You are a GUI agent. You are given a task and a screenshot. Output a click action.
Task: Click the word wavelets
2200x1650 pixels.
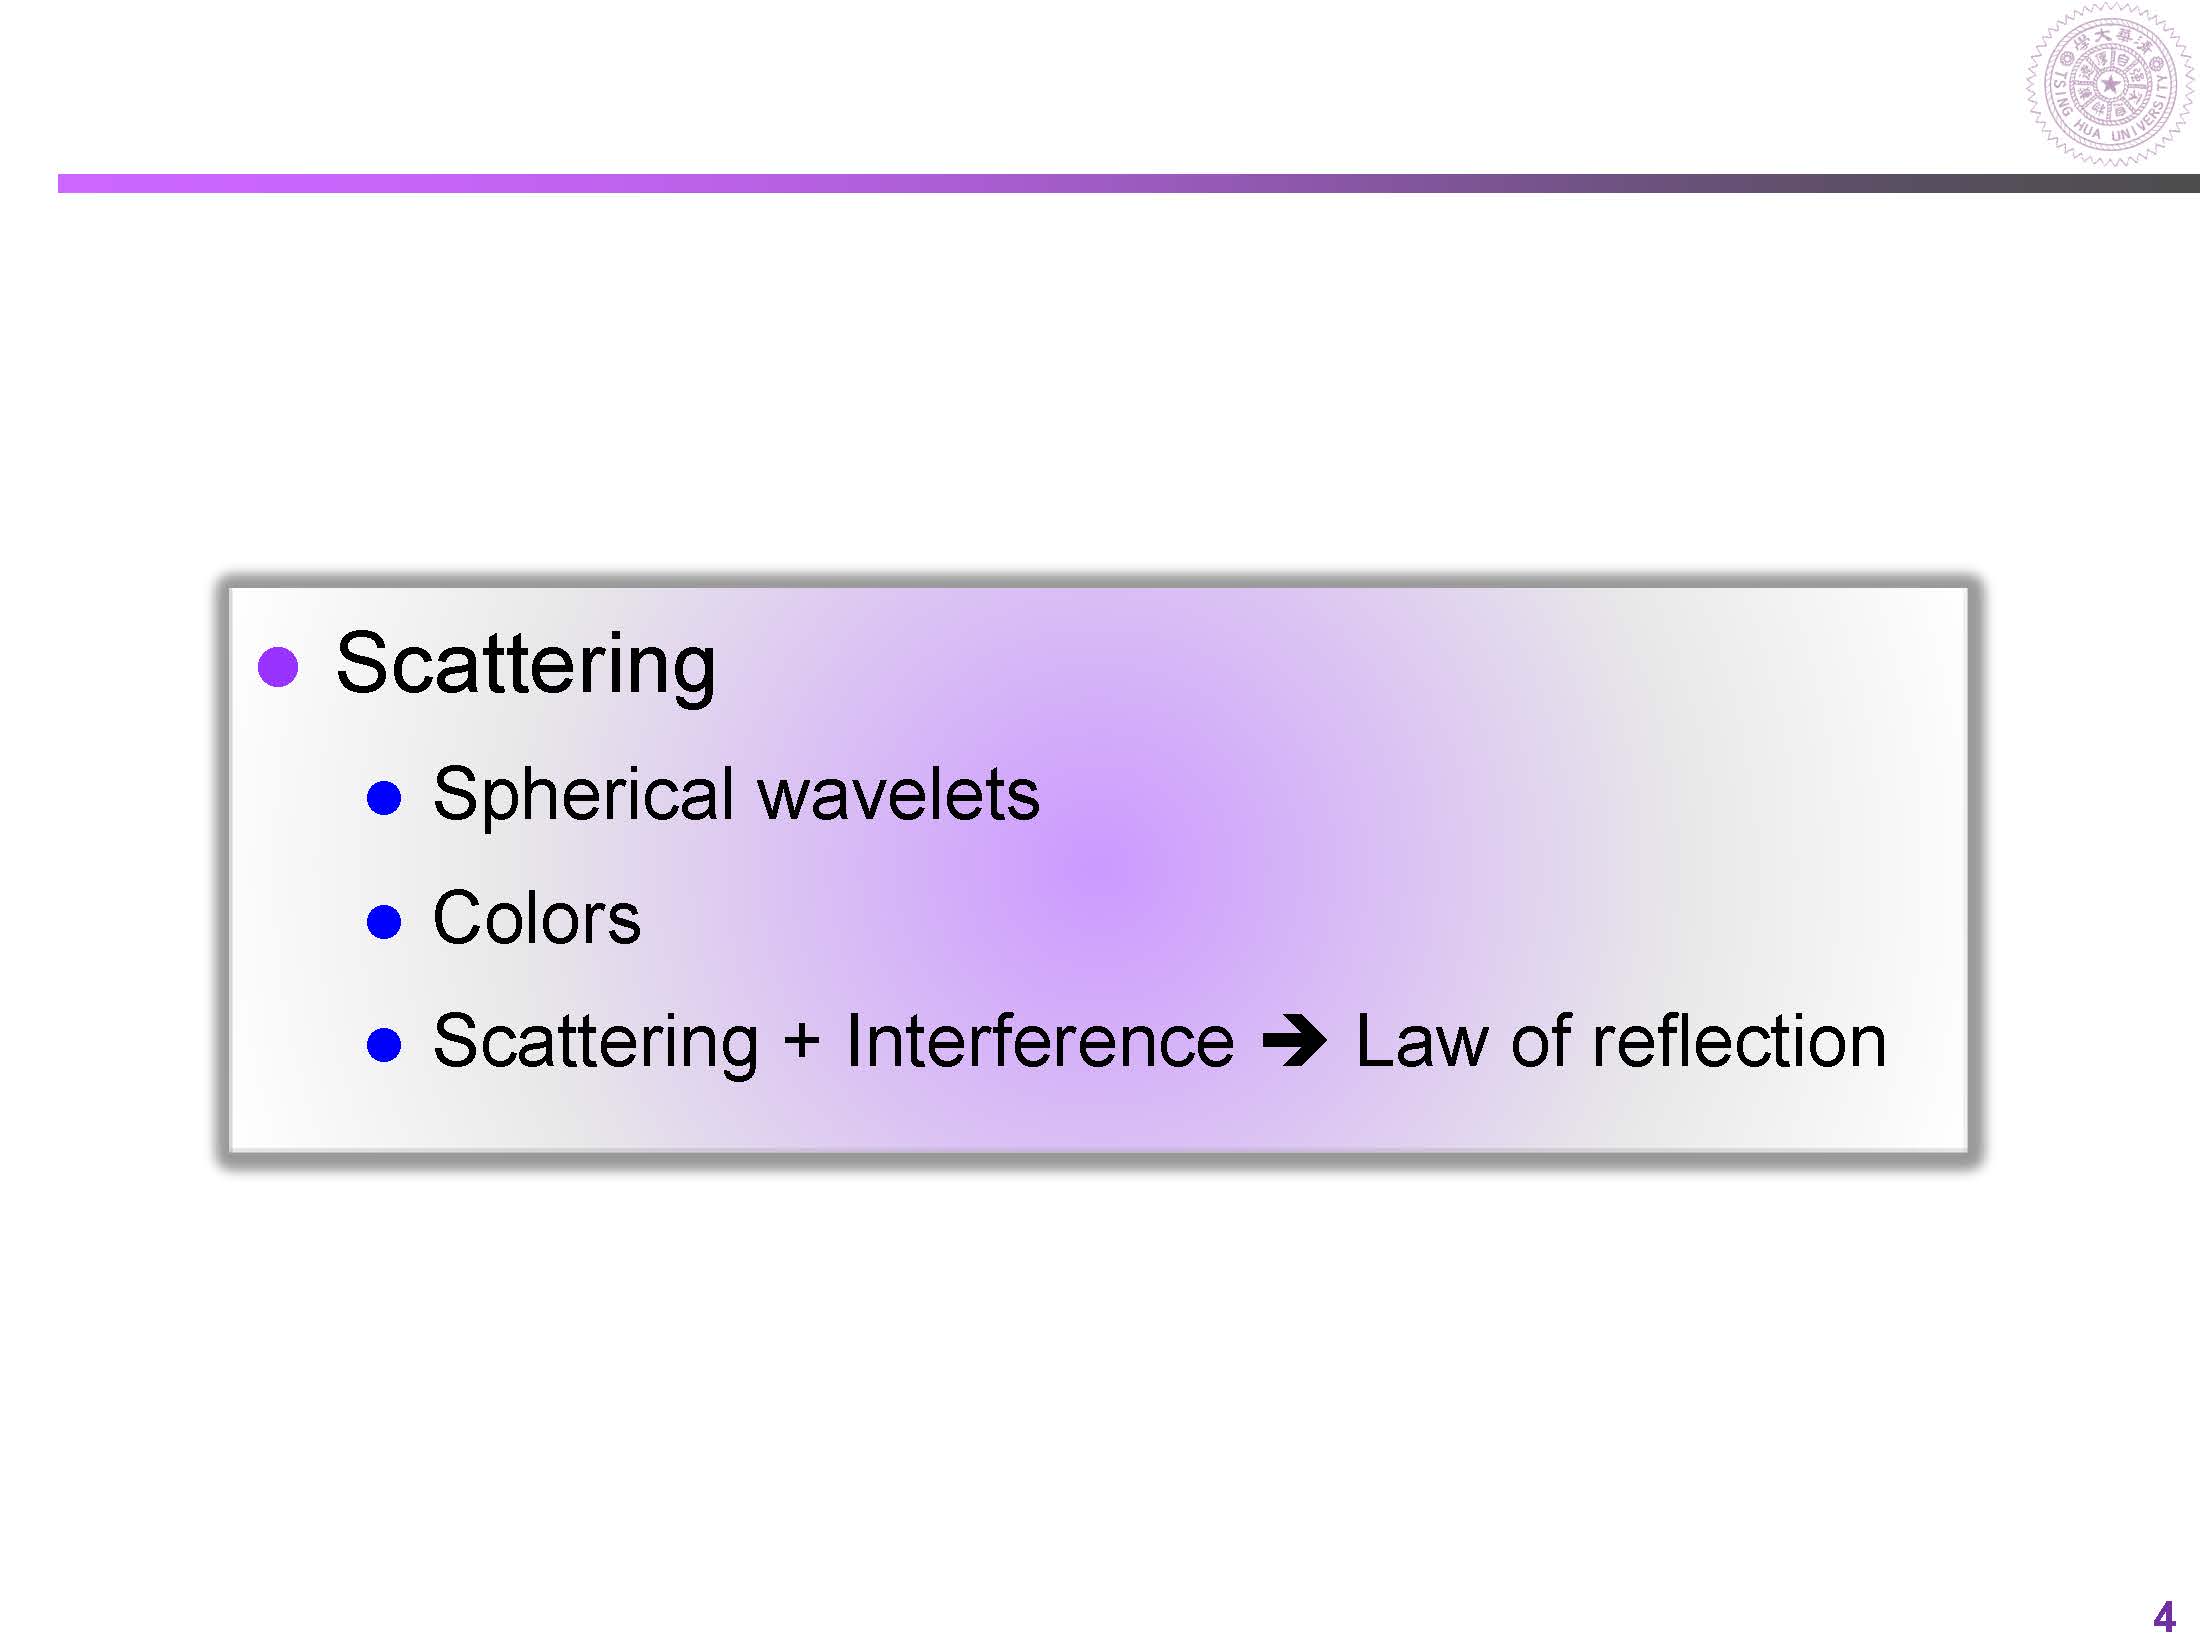(x=898, y=796)
